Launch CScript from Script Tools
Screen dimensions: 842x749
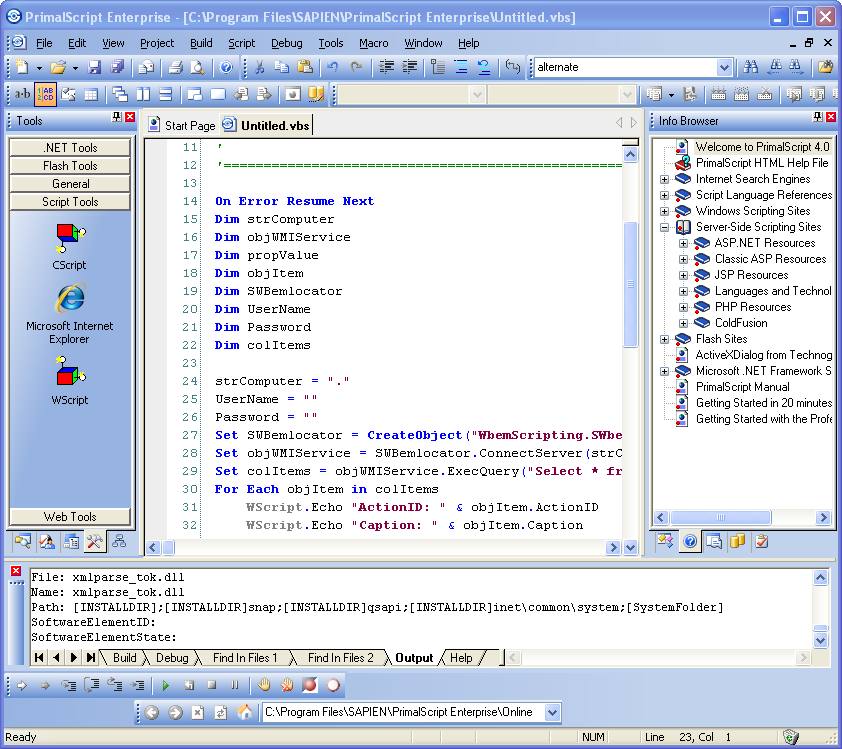[x=70, y=247]
